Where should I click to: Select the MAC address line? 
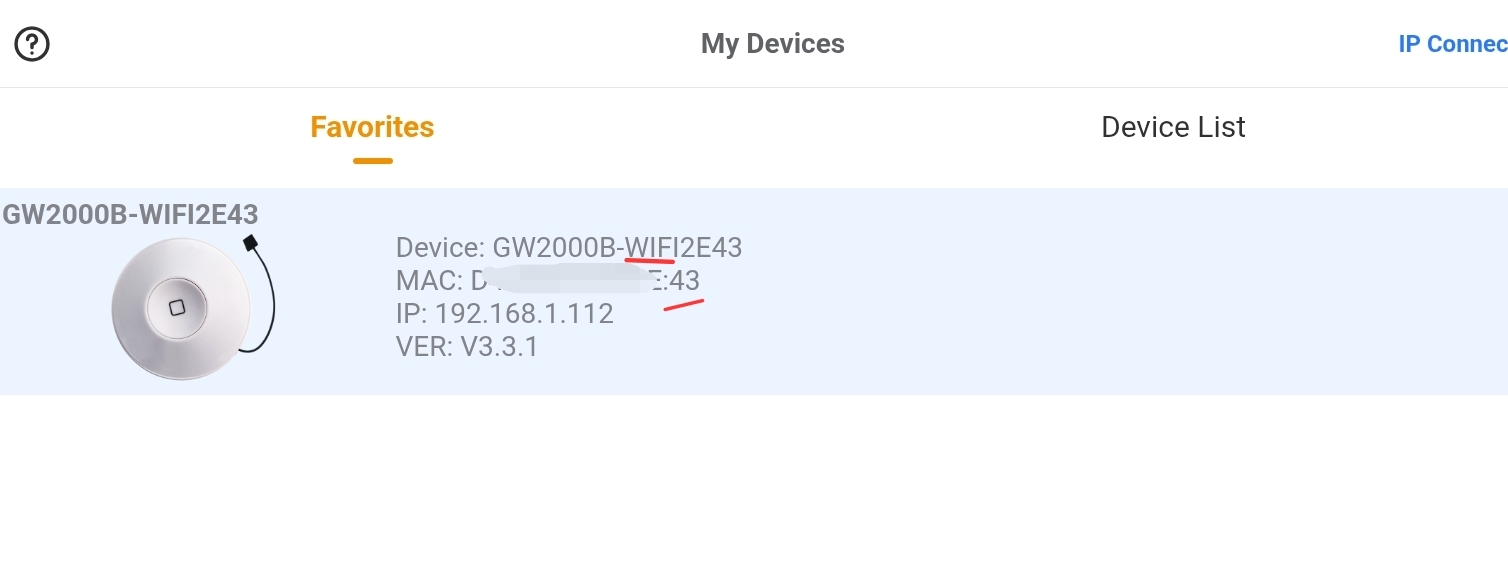click(x=548, y=280)
